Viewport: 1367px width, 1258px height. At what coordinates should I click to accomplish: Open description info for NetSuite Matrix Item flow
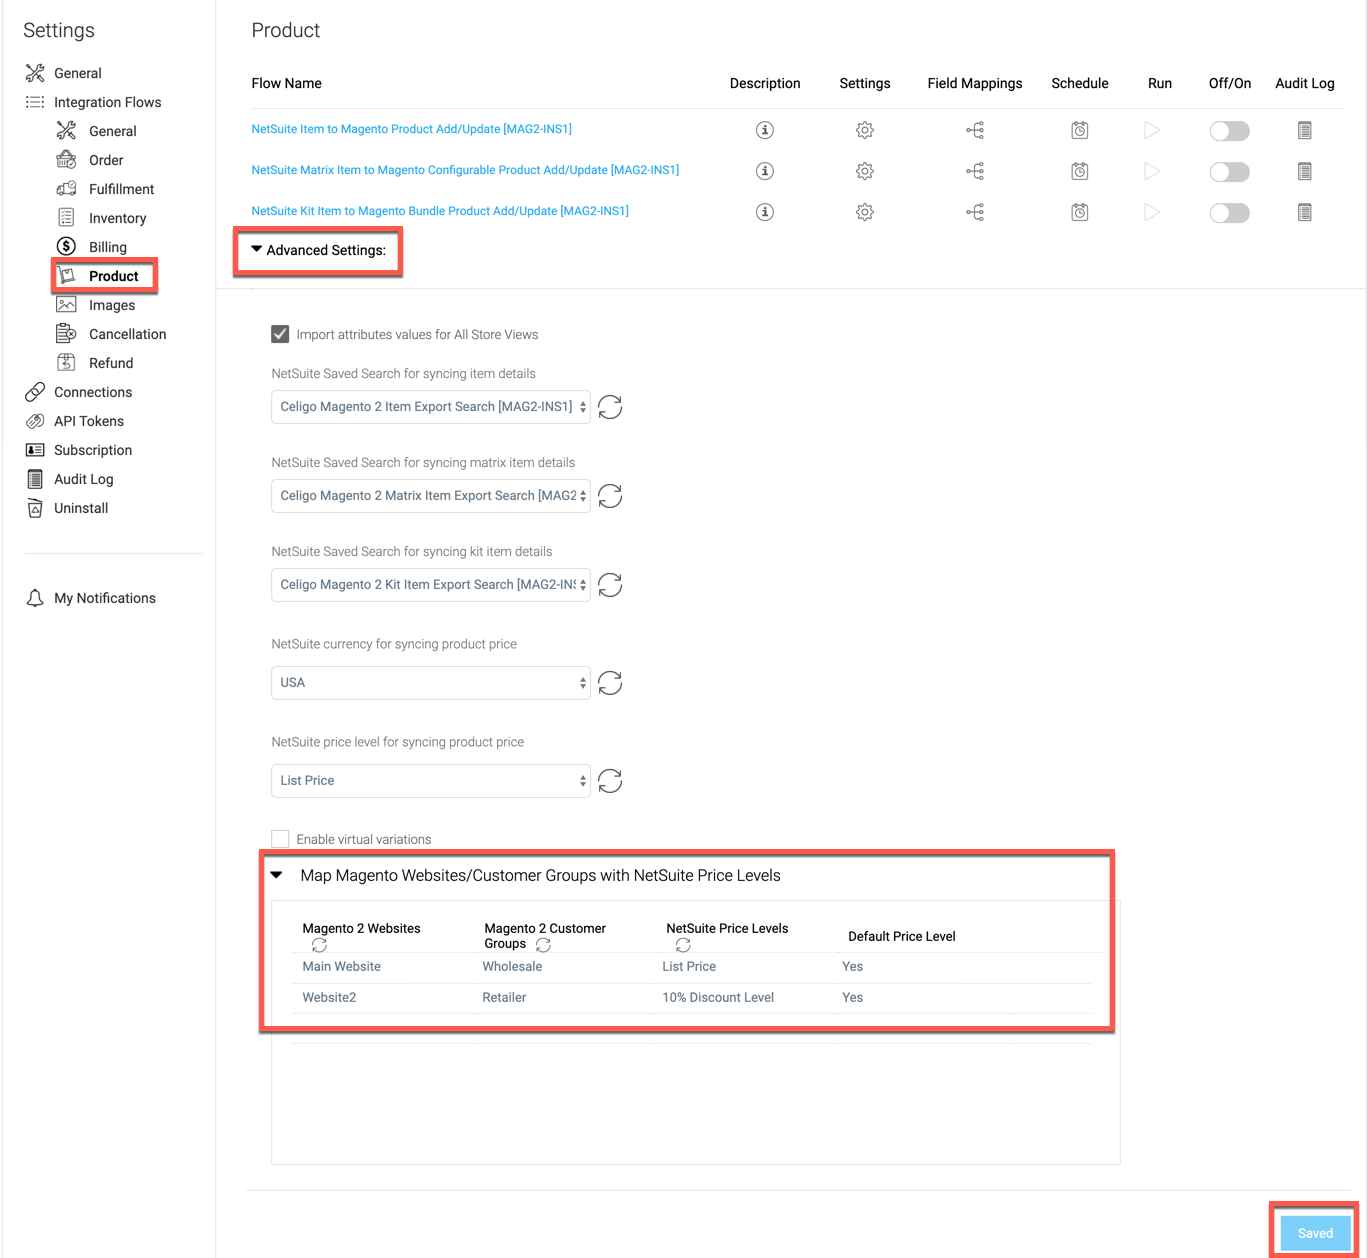click(765, 171)
